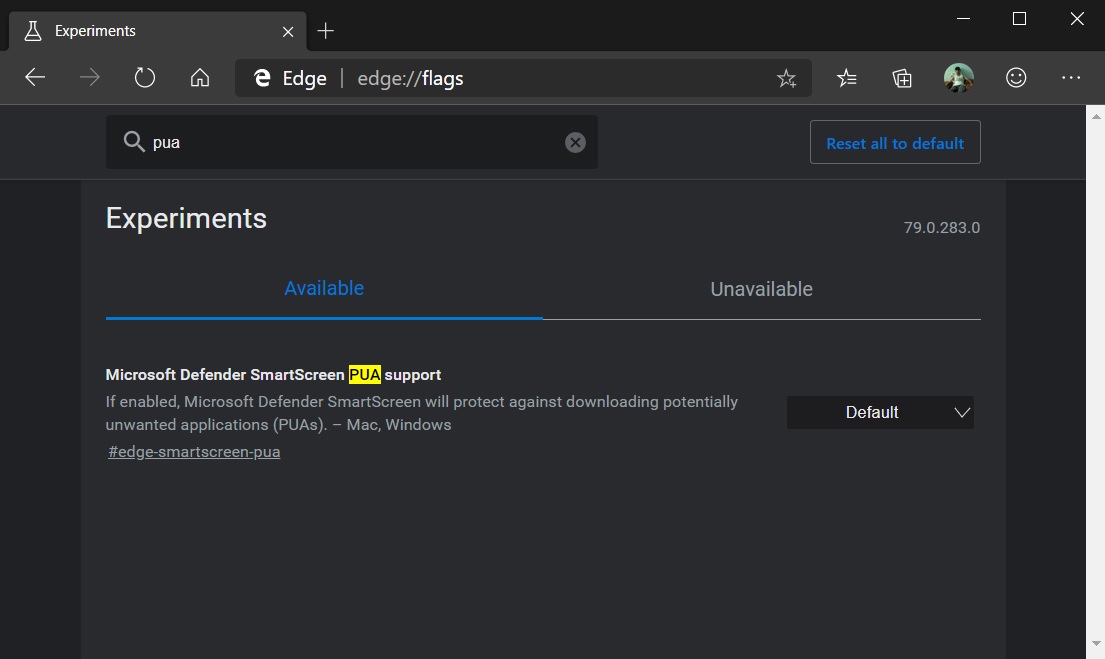Clear the pua search text
Viewport: 1105px width, 659px height.
pos(575,142)
